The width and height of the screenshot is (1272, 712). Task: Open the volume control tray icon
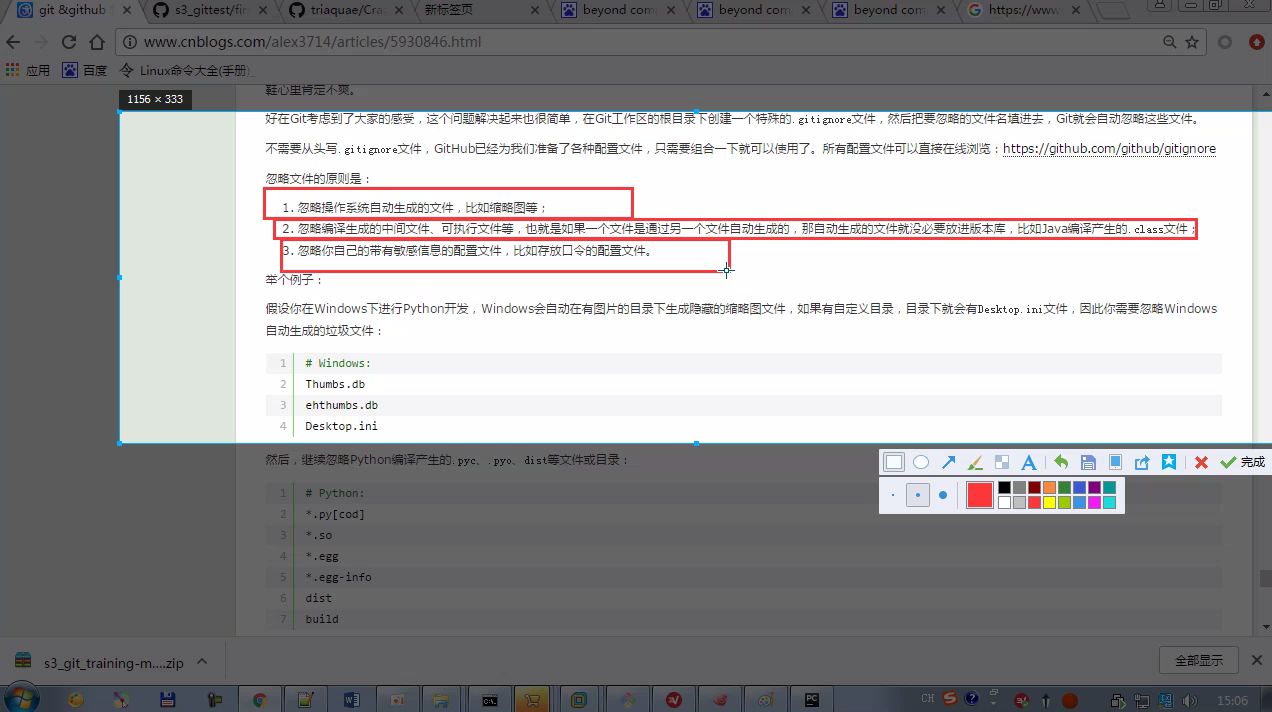[1189, 700]
